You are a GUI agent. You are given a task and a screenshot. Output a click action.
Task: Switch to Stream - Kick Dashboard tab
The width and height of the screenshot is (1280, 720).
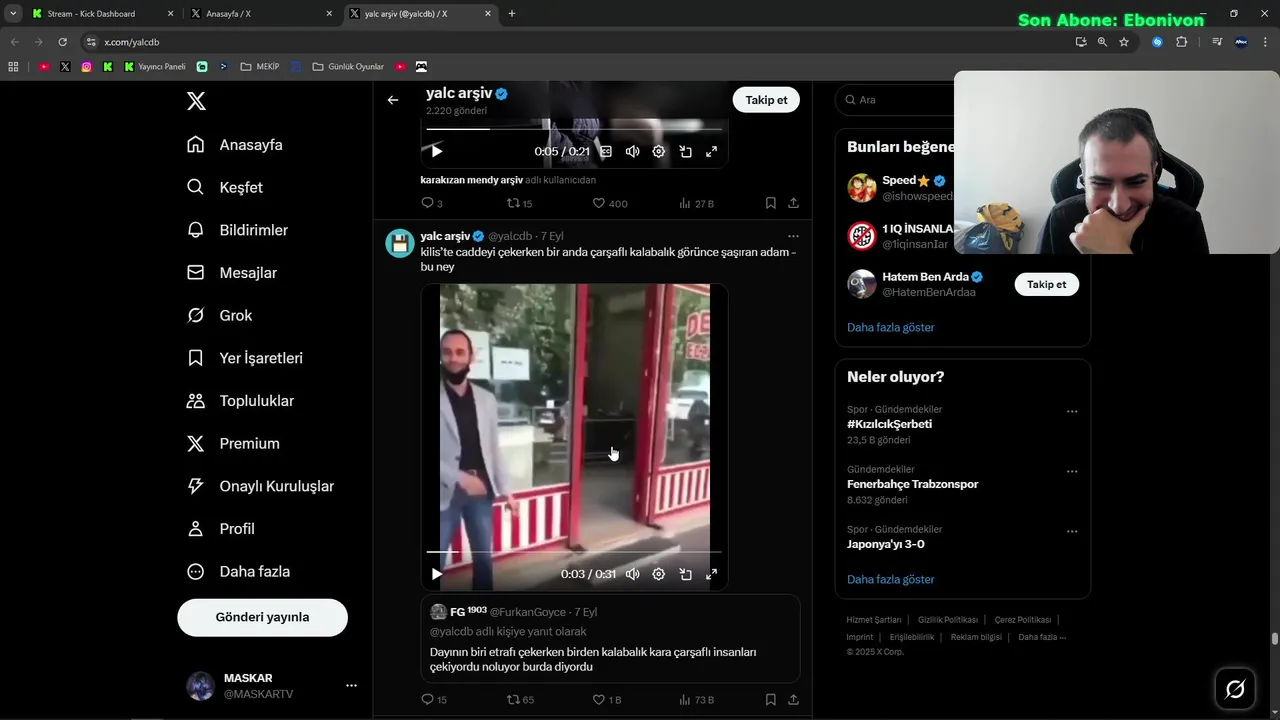click(x=103, y=14)
